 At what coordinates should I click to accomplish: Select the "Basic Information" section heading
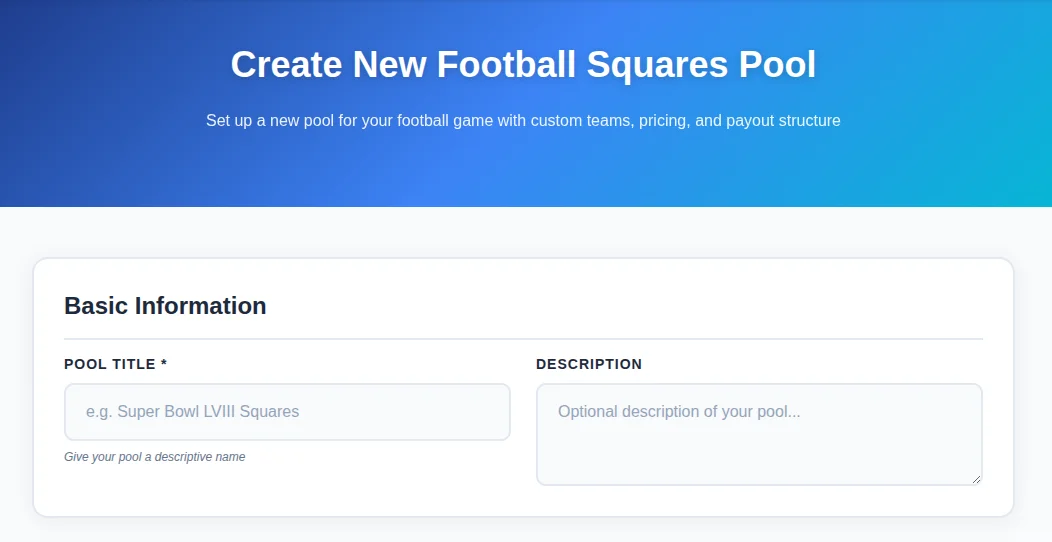pos(165,306)
